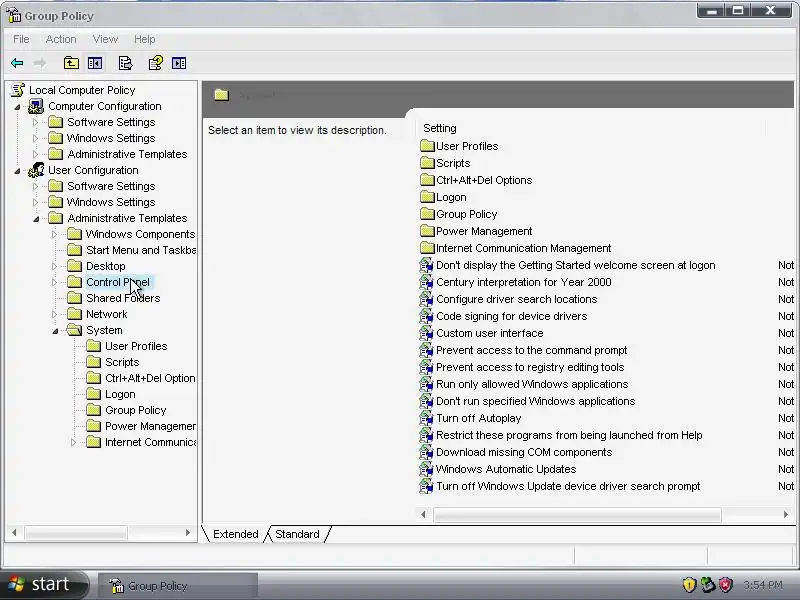Click the Scripts folder icon in Setting list
Image resolution: width=800 pixels, height=600 pixels.
[x=427, y=163]
